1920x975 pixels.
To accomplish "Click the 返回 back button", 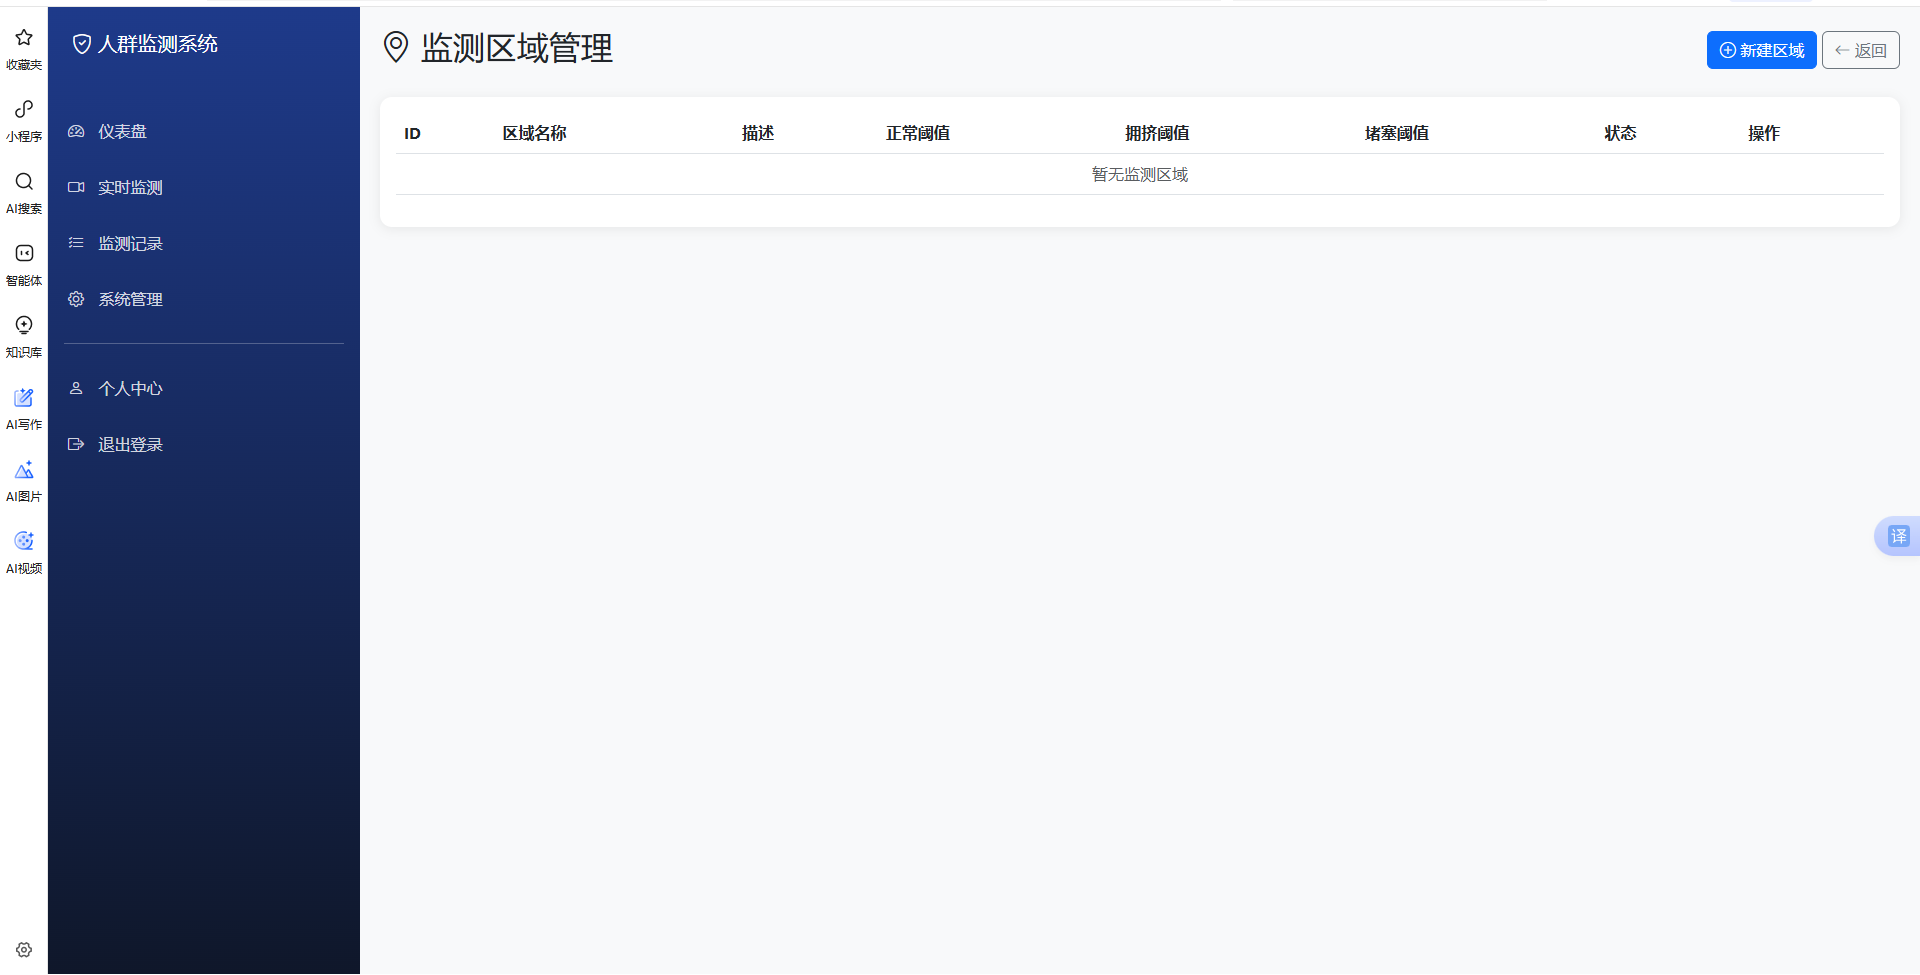I will pos(1860,50).
